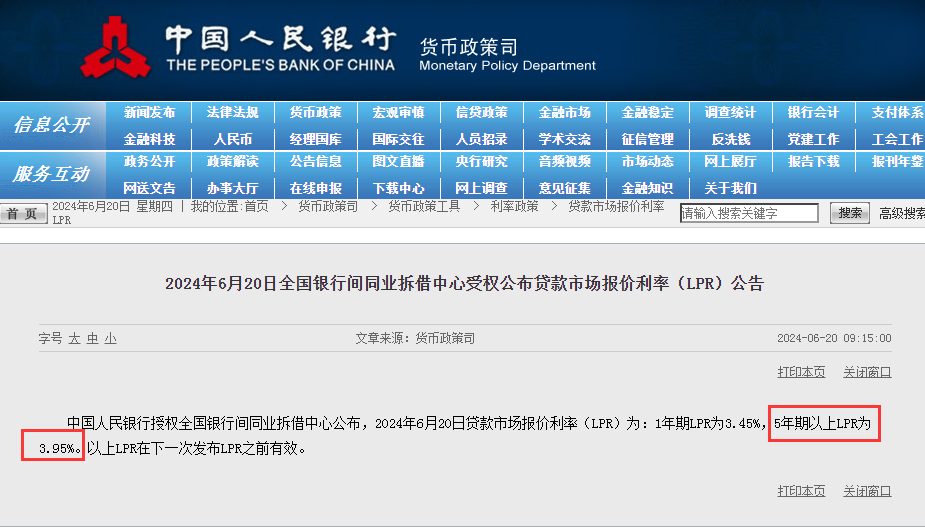Open the 金融稳定 section
The height and width of the screenshot is (528, 925).
click(x=648, y=112)
